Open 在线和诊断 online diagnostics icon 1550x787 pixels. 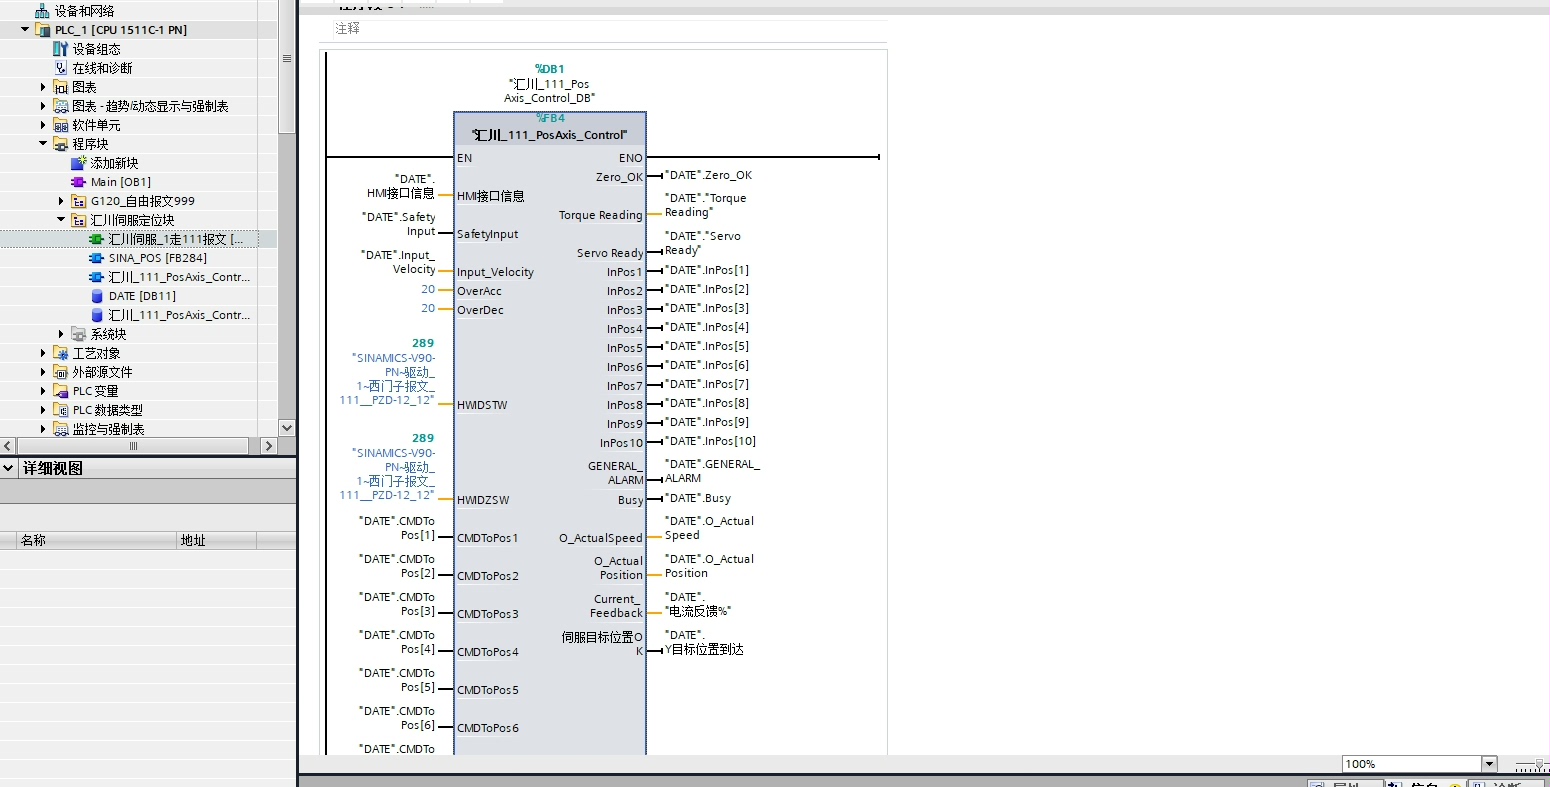coord(60,68)
